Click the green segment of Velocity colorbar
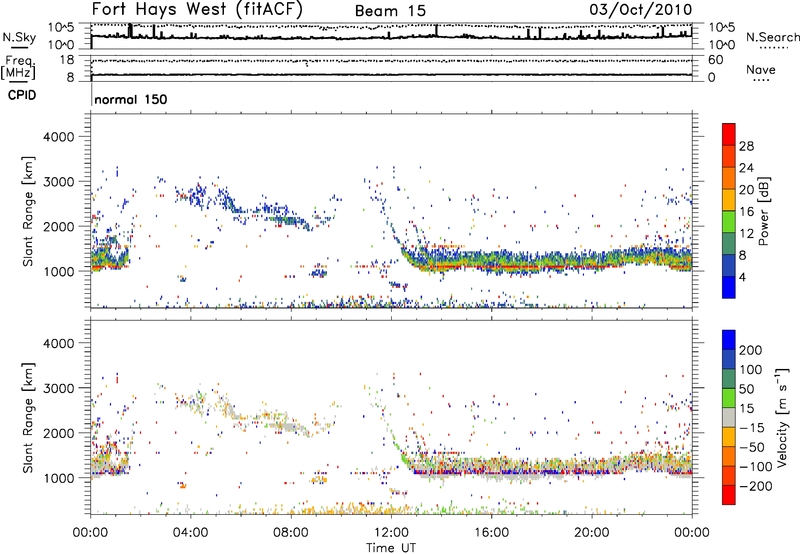 (x=729, y=398)
